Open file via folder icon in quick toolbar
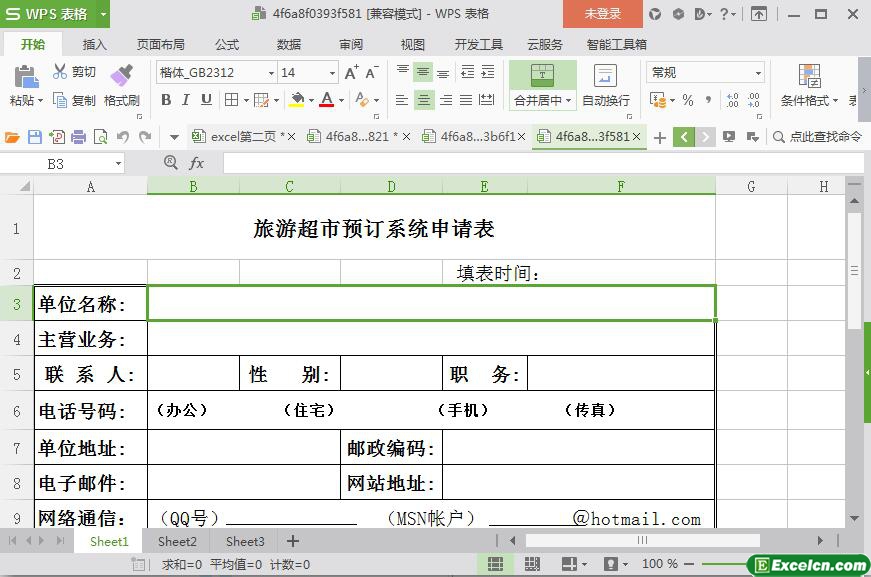 click(x=12, y=137)
